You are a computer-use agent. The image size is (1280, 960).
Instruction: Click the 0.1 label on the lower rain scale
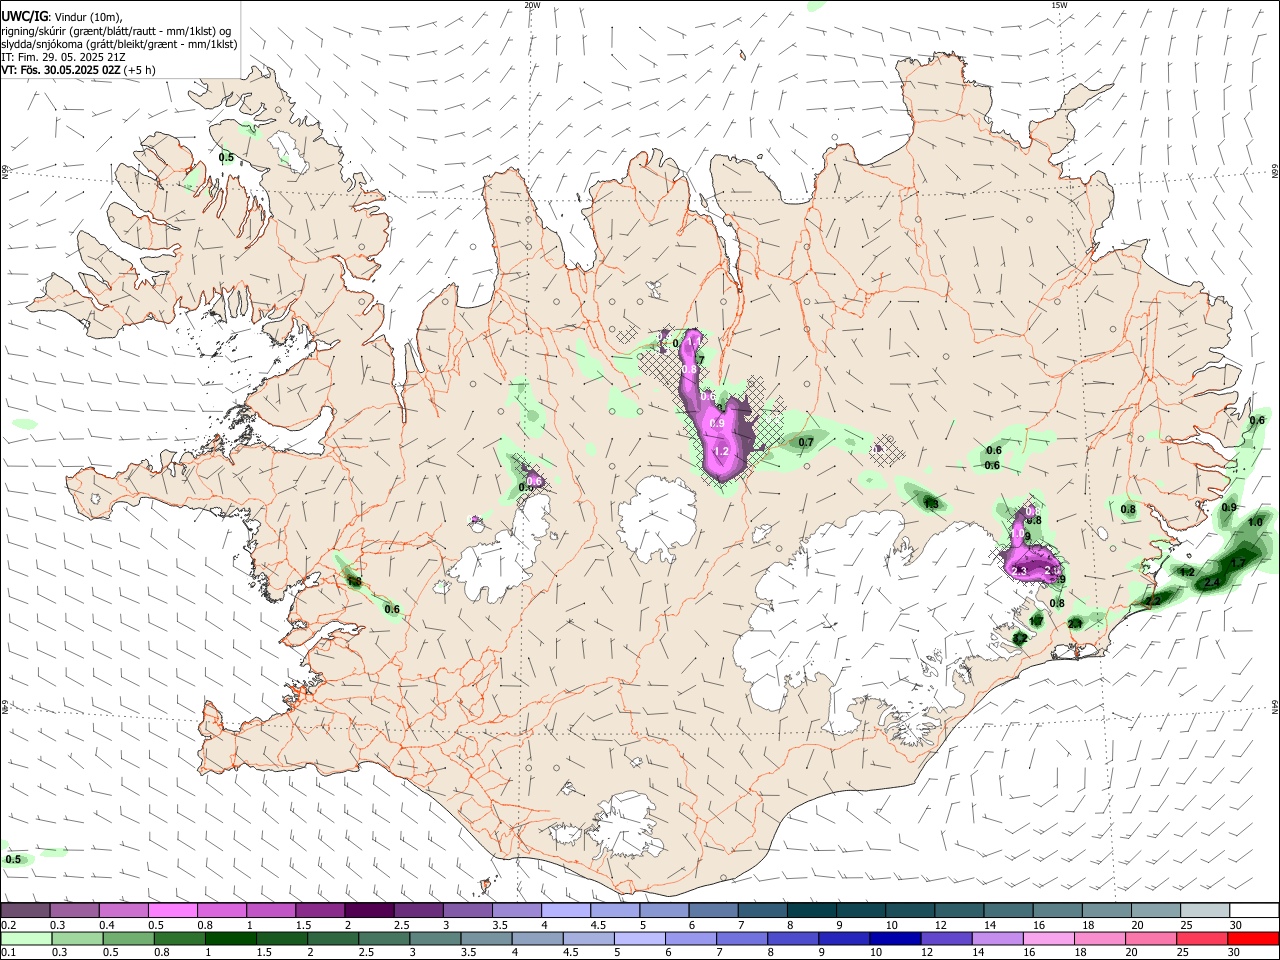click(8, 953)
